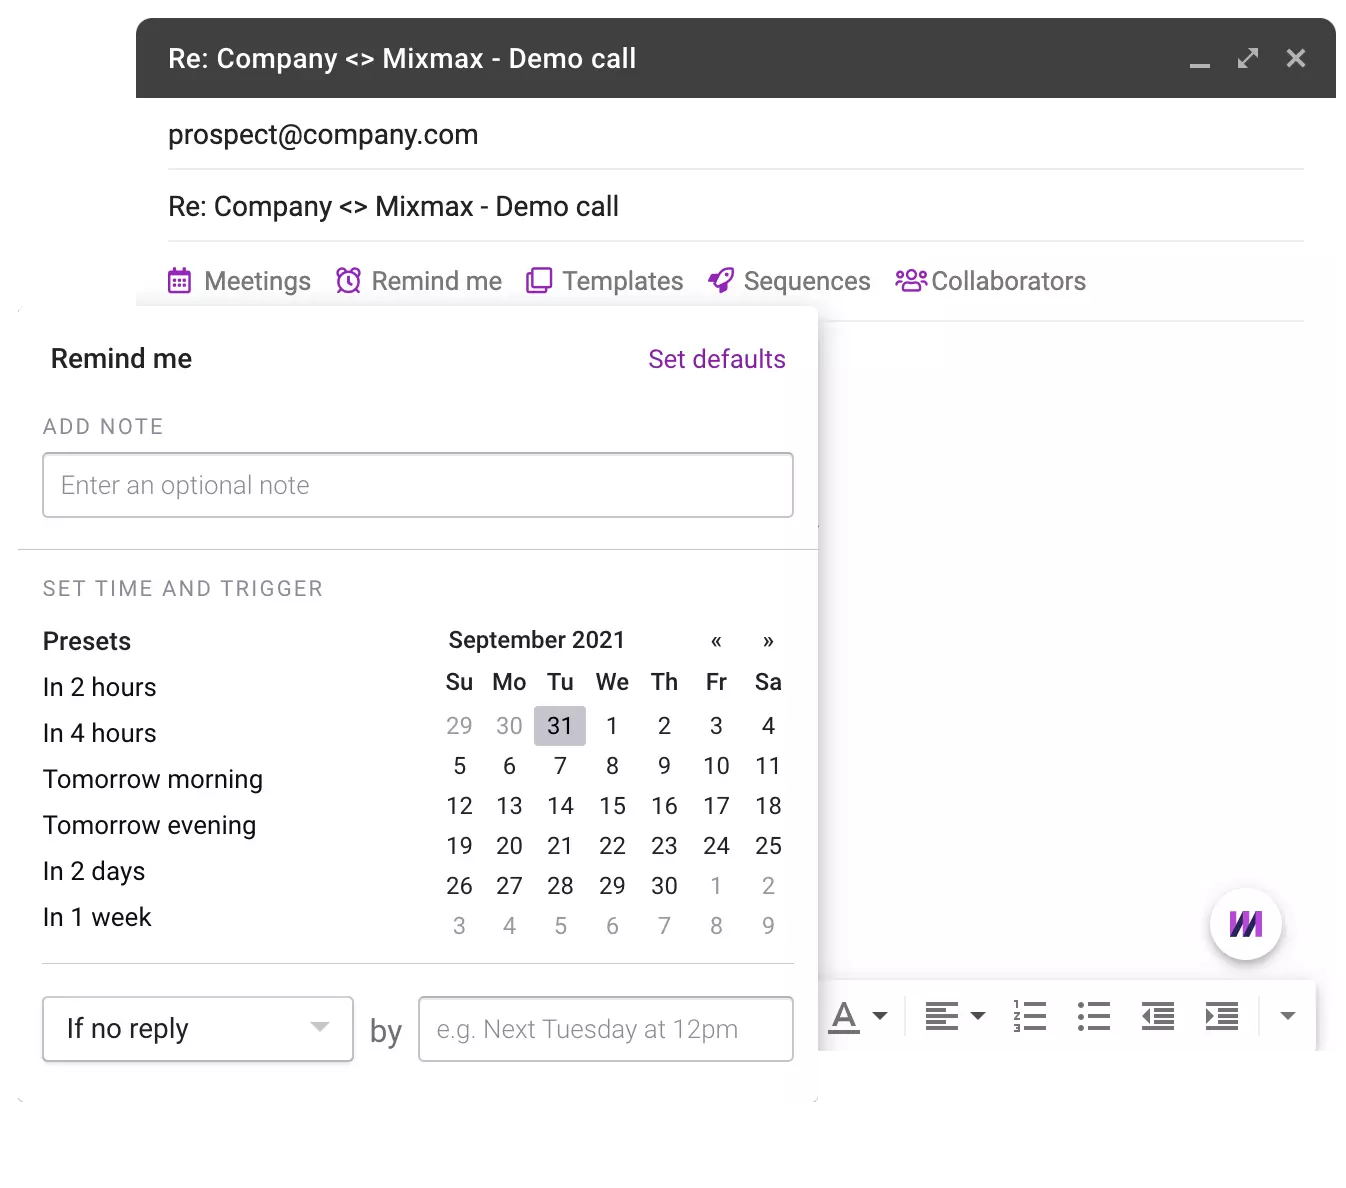Pick September 20 in the calendar
1346x1188 pixels.
(509, 846)
